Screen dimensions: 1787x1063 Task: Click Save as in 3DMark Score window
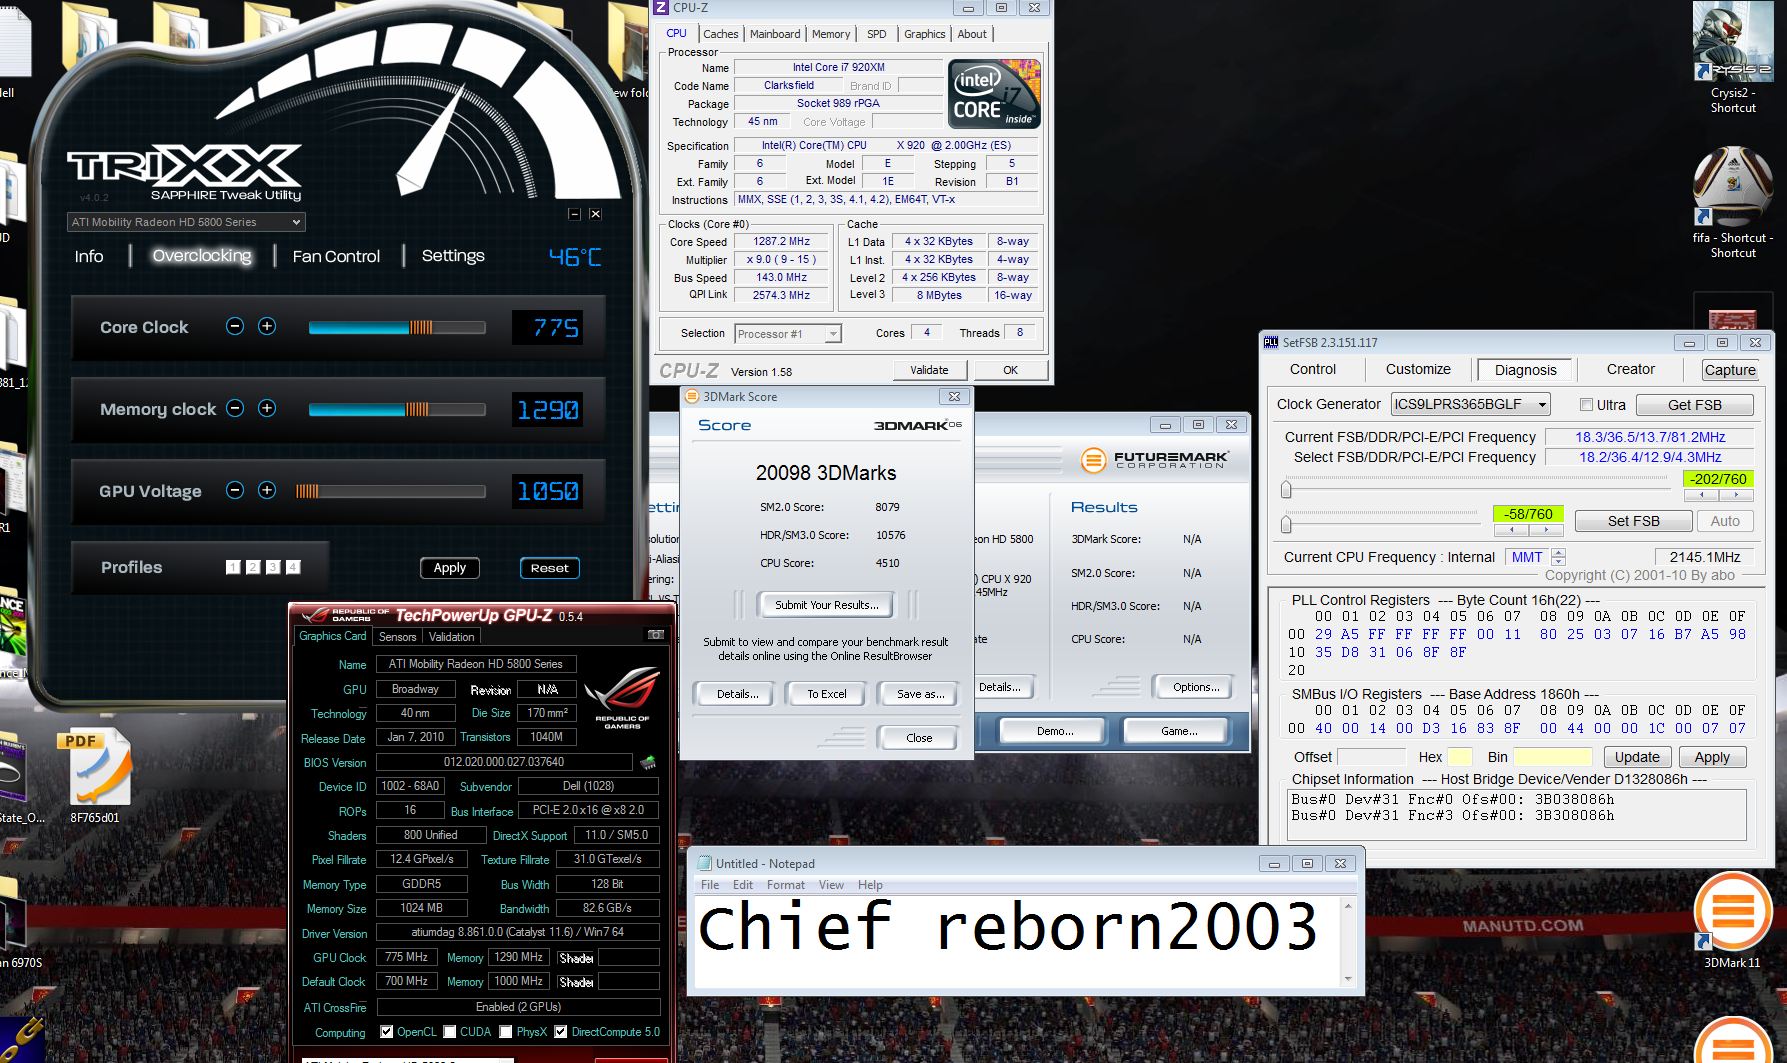point(920,694)
